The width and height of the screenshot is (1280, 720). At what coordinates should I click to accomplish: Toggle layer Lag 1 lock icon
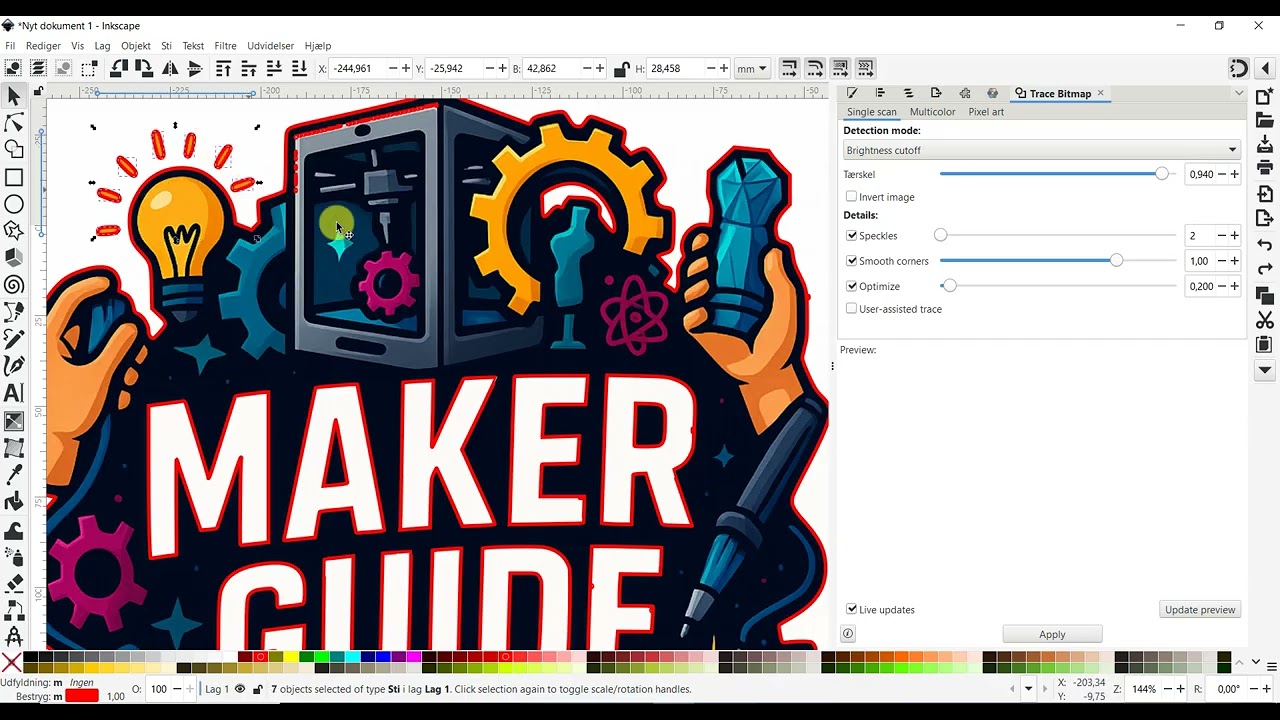258,689
